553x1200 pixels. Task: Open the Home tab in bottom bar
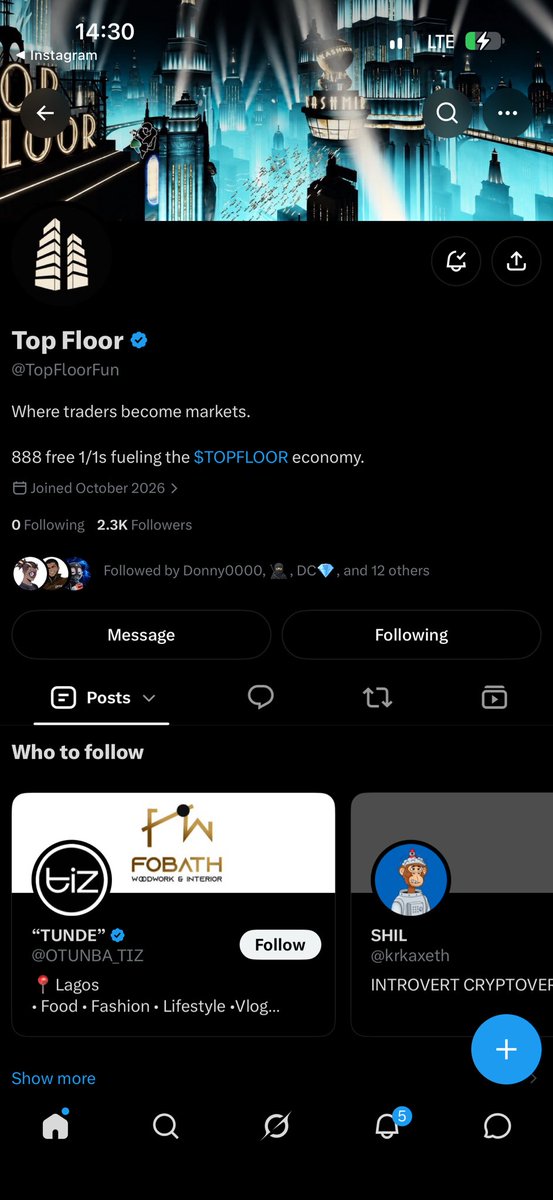[55, 1126]
